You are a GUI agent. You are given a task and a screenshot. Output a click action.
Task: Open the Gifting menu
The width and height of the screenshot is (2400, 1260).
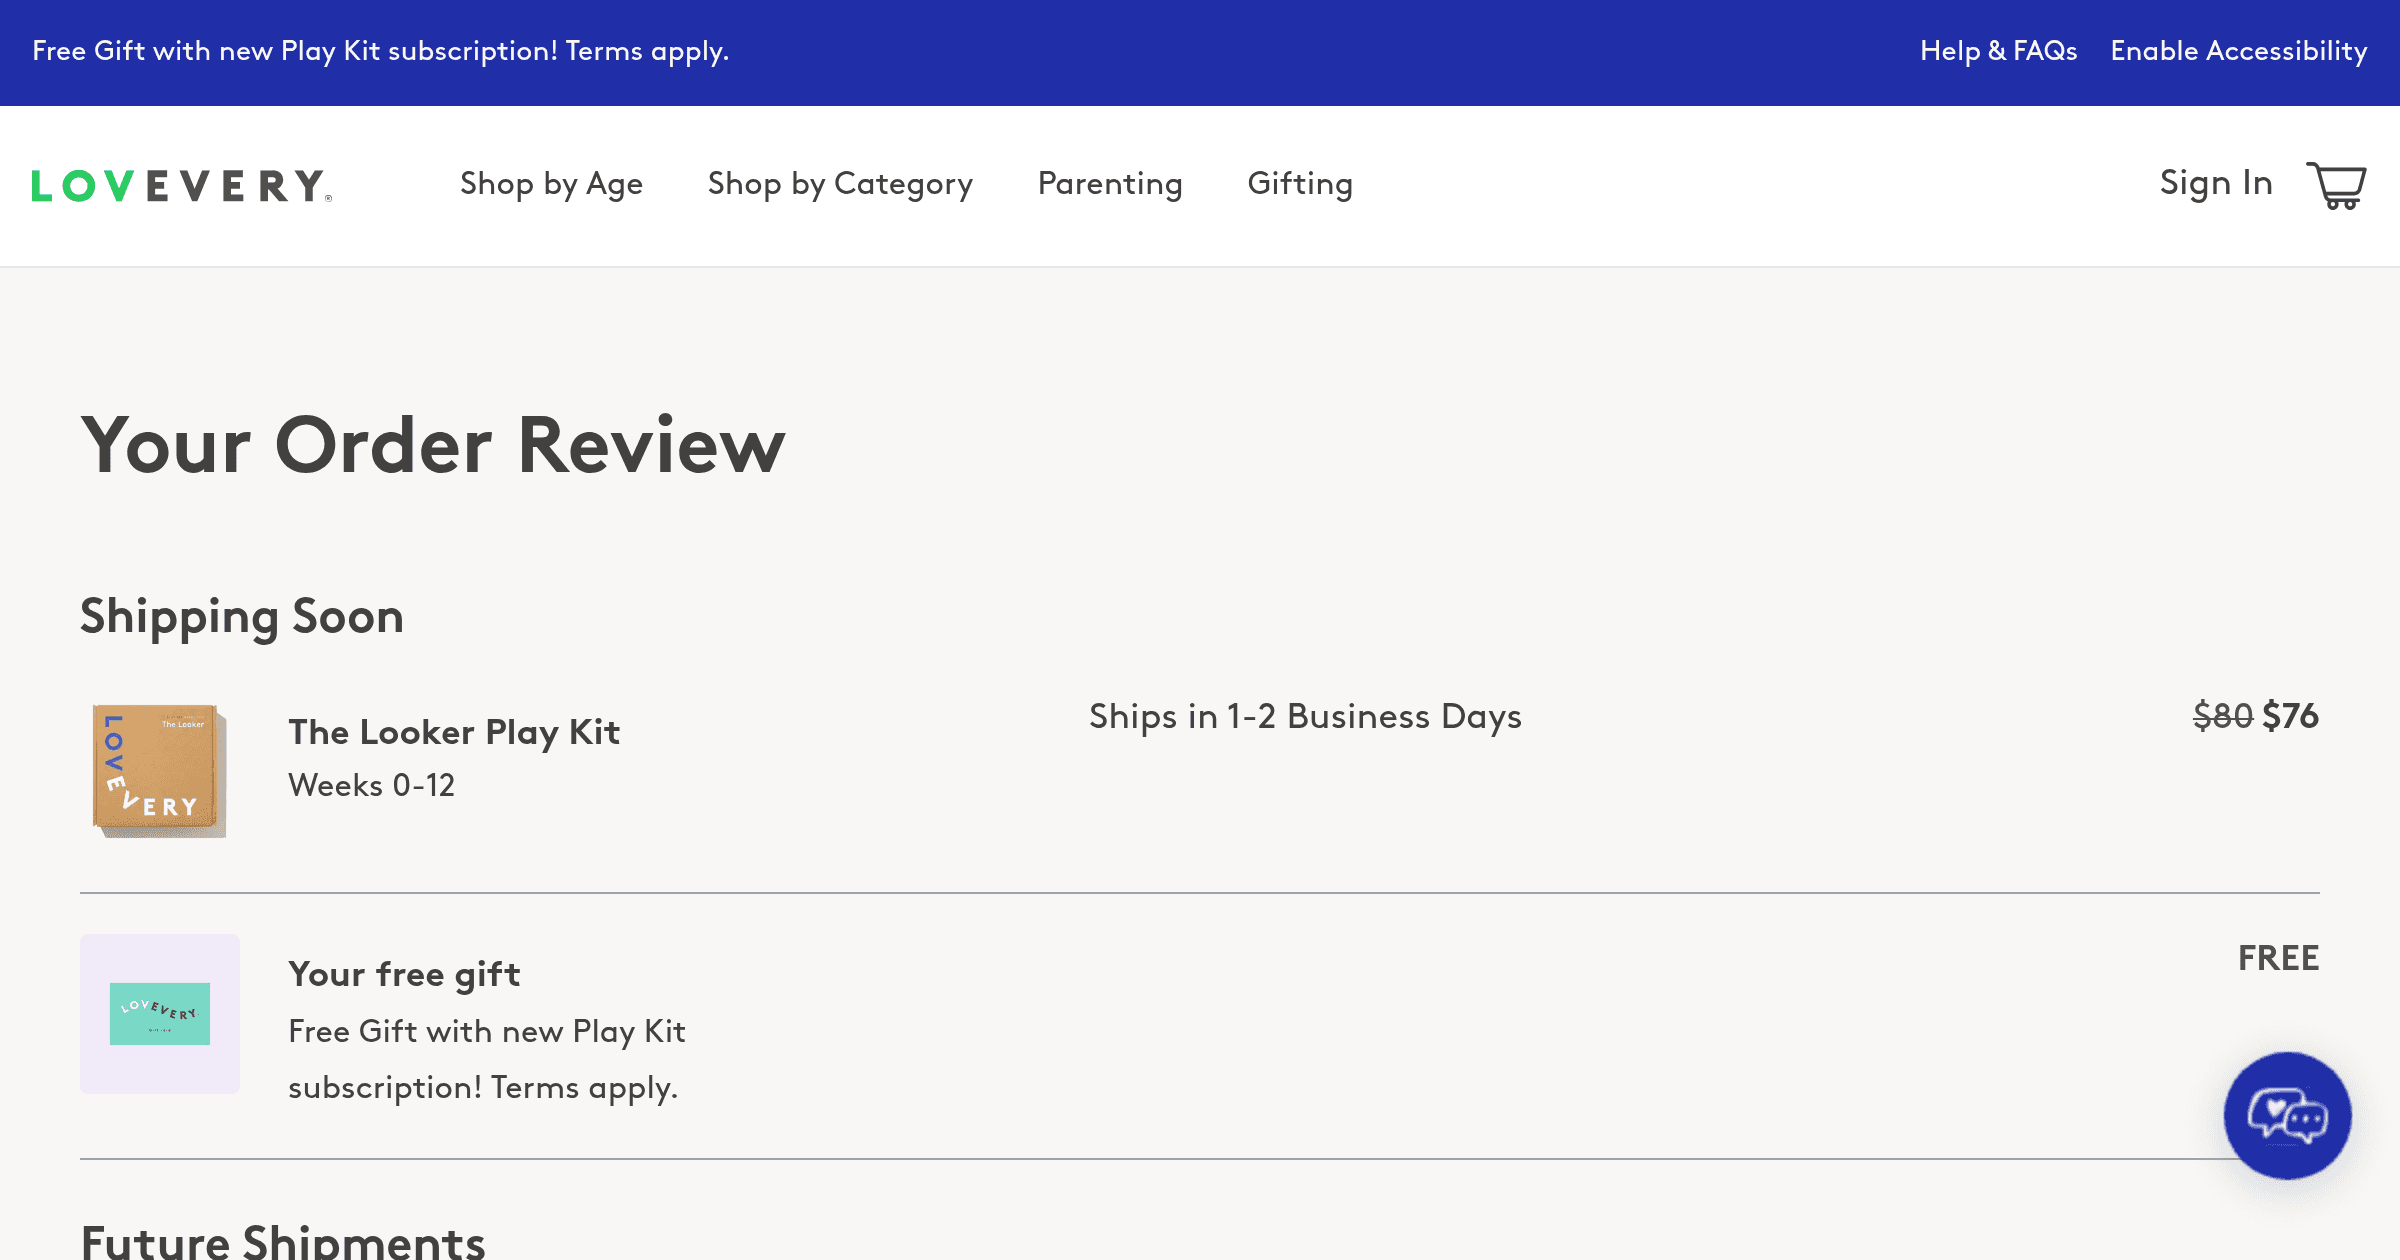1300,185
